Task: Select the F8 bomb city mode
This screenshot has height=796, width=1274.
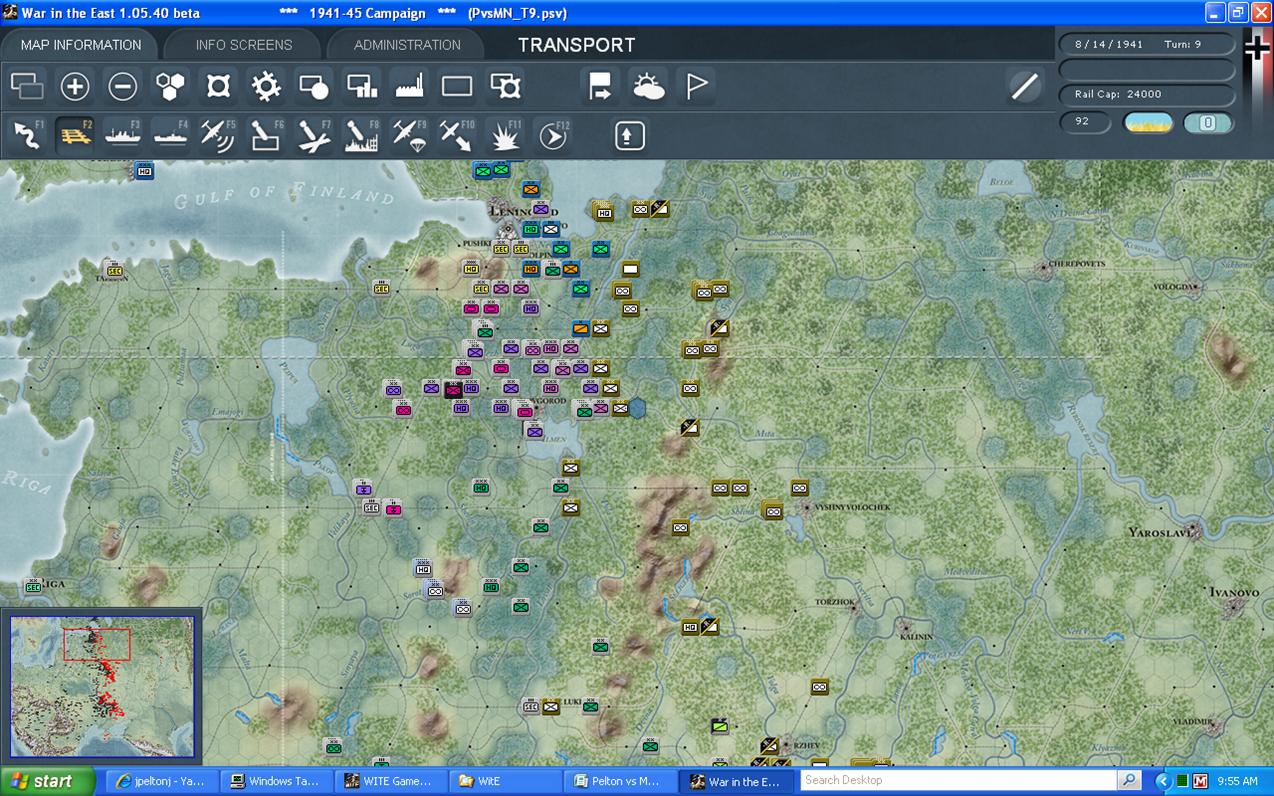Action: pos(362,135)
